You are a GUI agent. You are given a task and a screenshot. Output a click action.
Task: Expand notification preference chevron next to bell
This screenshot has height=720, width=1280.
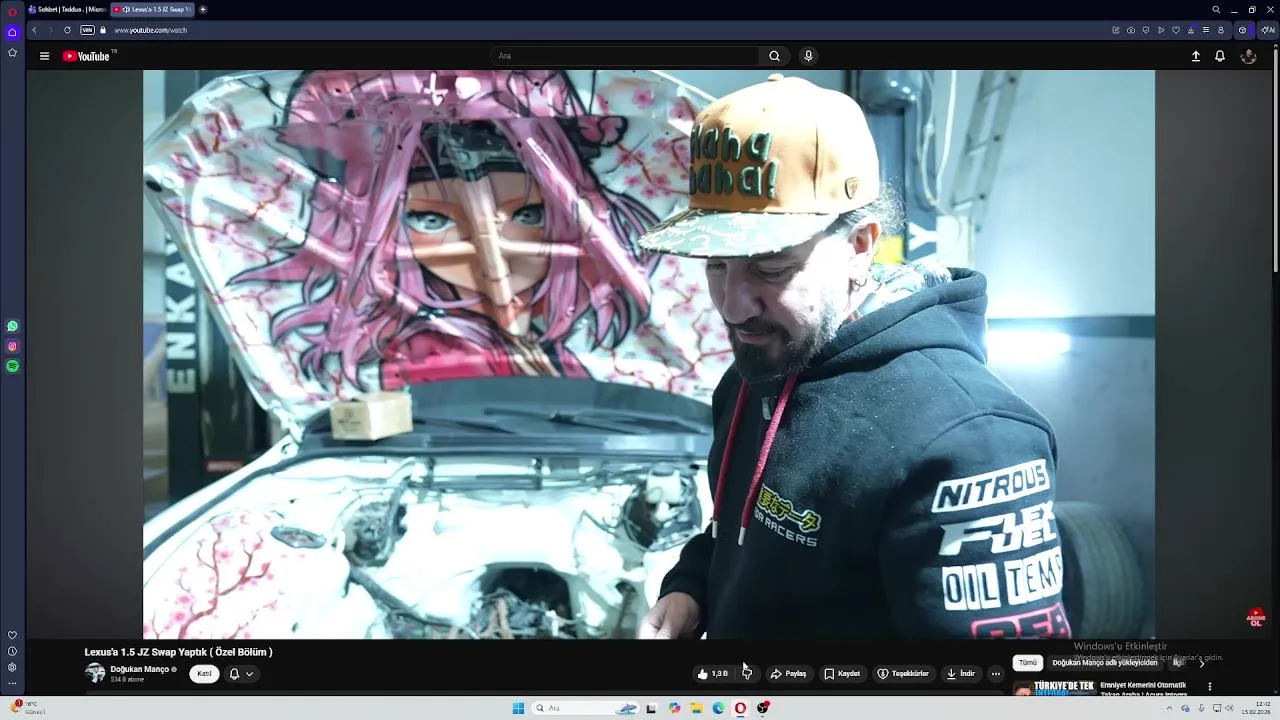point(249,674)
